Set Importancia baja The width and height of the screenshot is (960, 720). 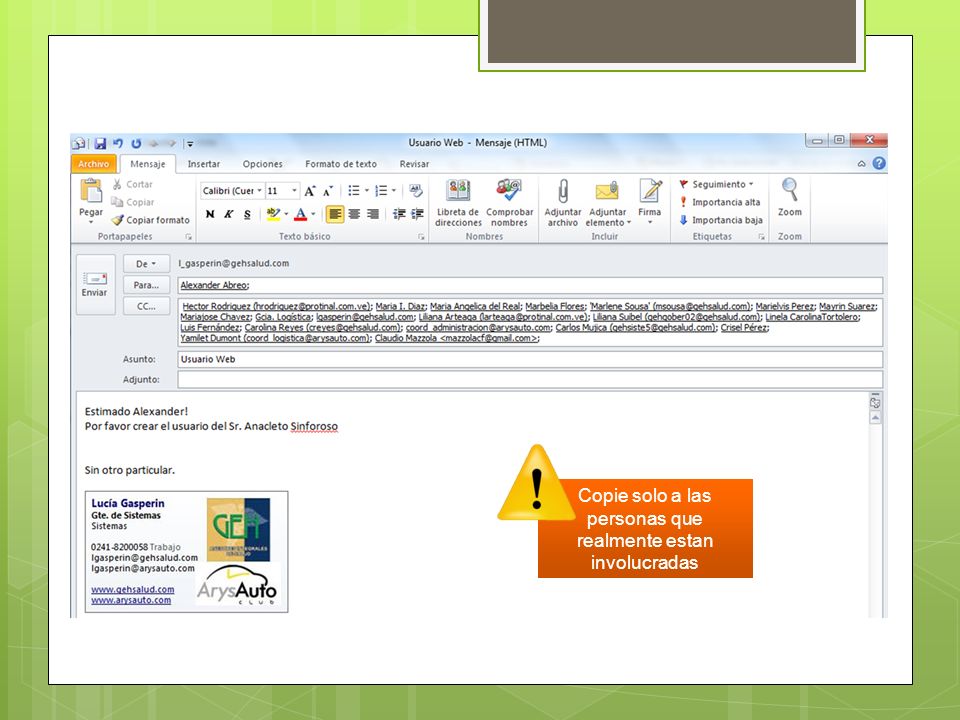pyautogui.click(x=721, y=220)
